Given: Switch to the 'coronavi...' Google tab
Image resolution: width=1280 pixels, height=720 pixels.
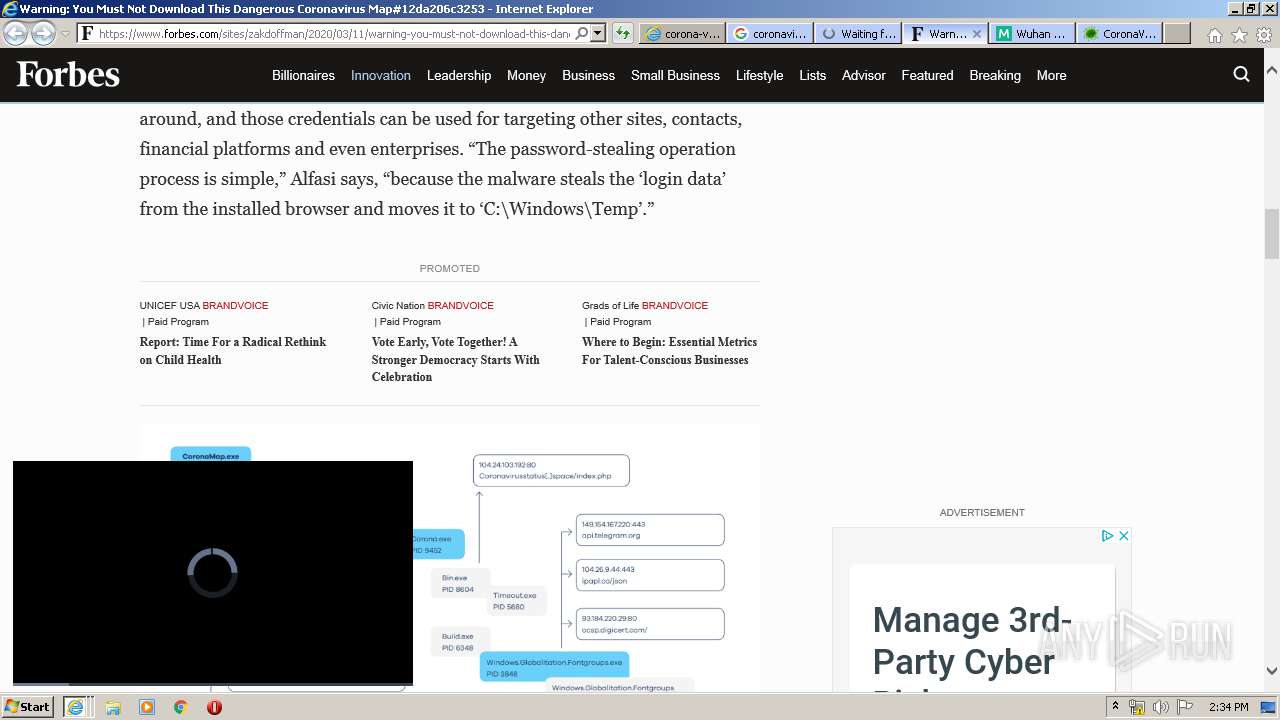Looking at the screenshot, I should coord(770,33).
